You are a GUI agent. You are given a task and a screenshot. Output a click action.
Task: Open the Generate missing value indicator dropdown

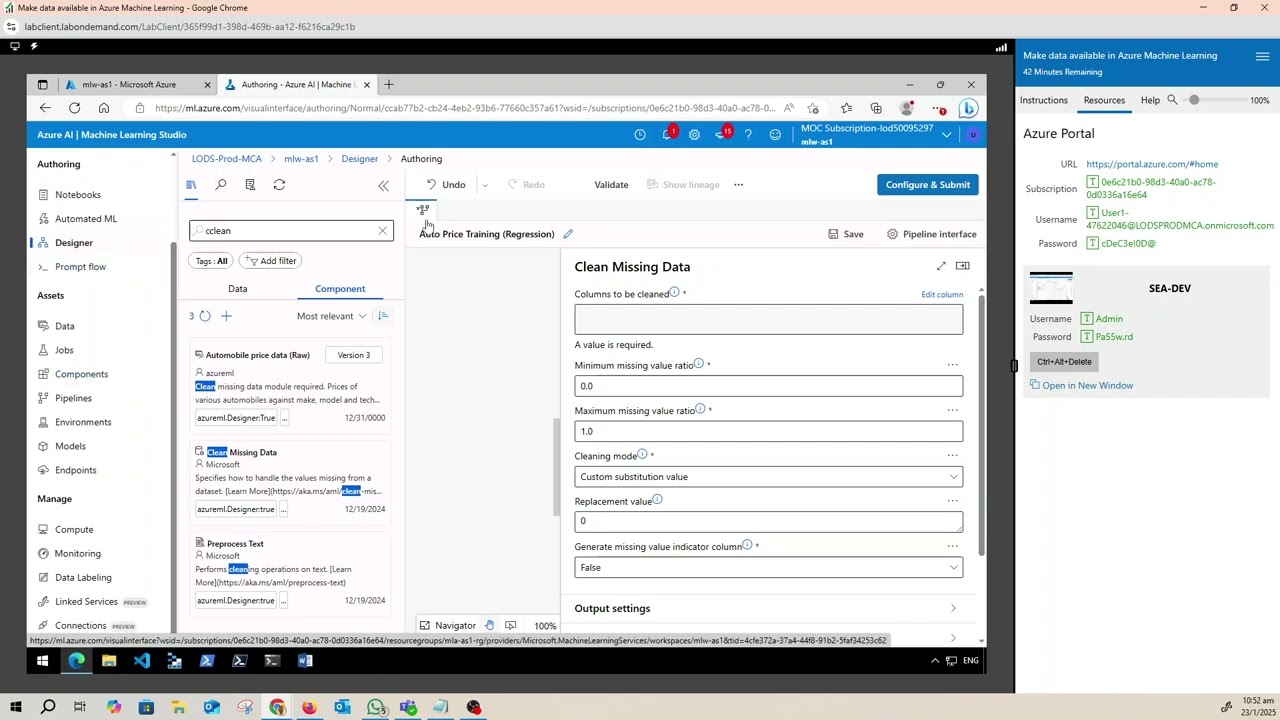tap(768, 568)
